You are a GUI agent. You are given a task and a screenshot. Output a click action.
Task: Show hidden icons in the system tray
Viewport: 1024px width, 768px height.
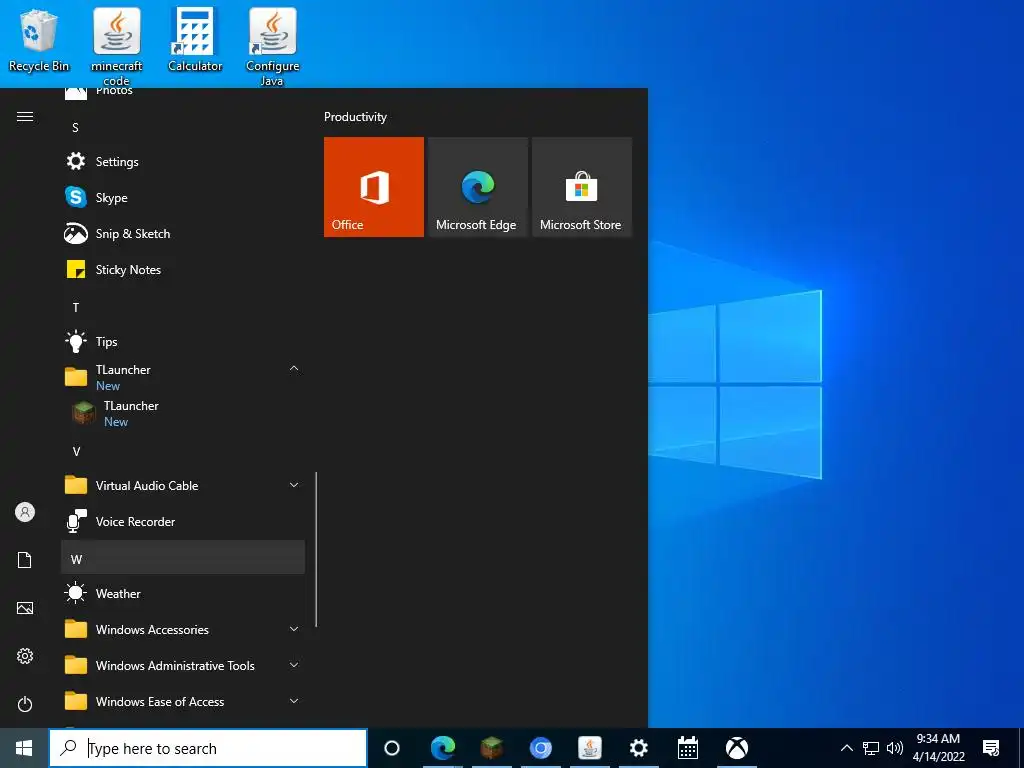tap(846, 748)
